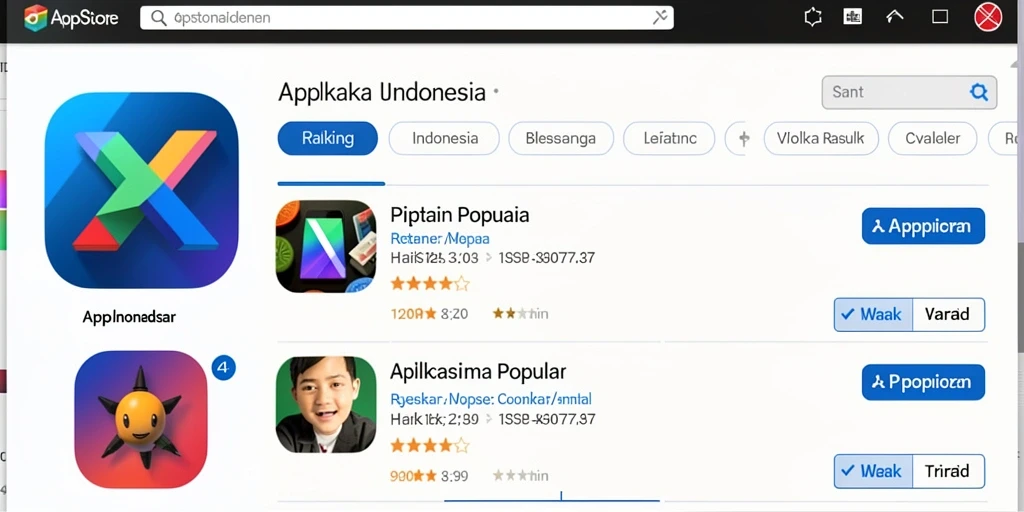This screenshot has width=1024, height=512.
Task: Clear the top search bar with the X icon
Action: point(660,18)
